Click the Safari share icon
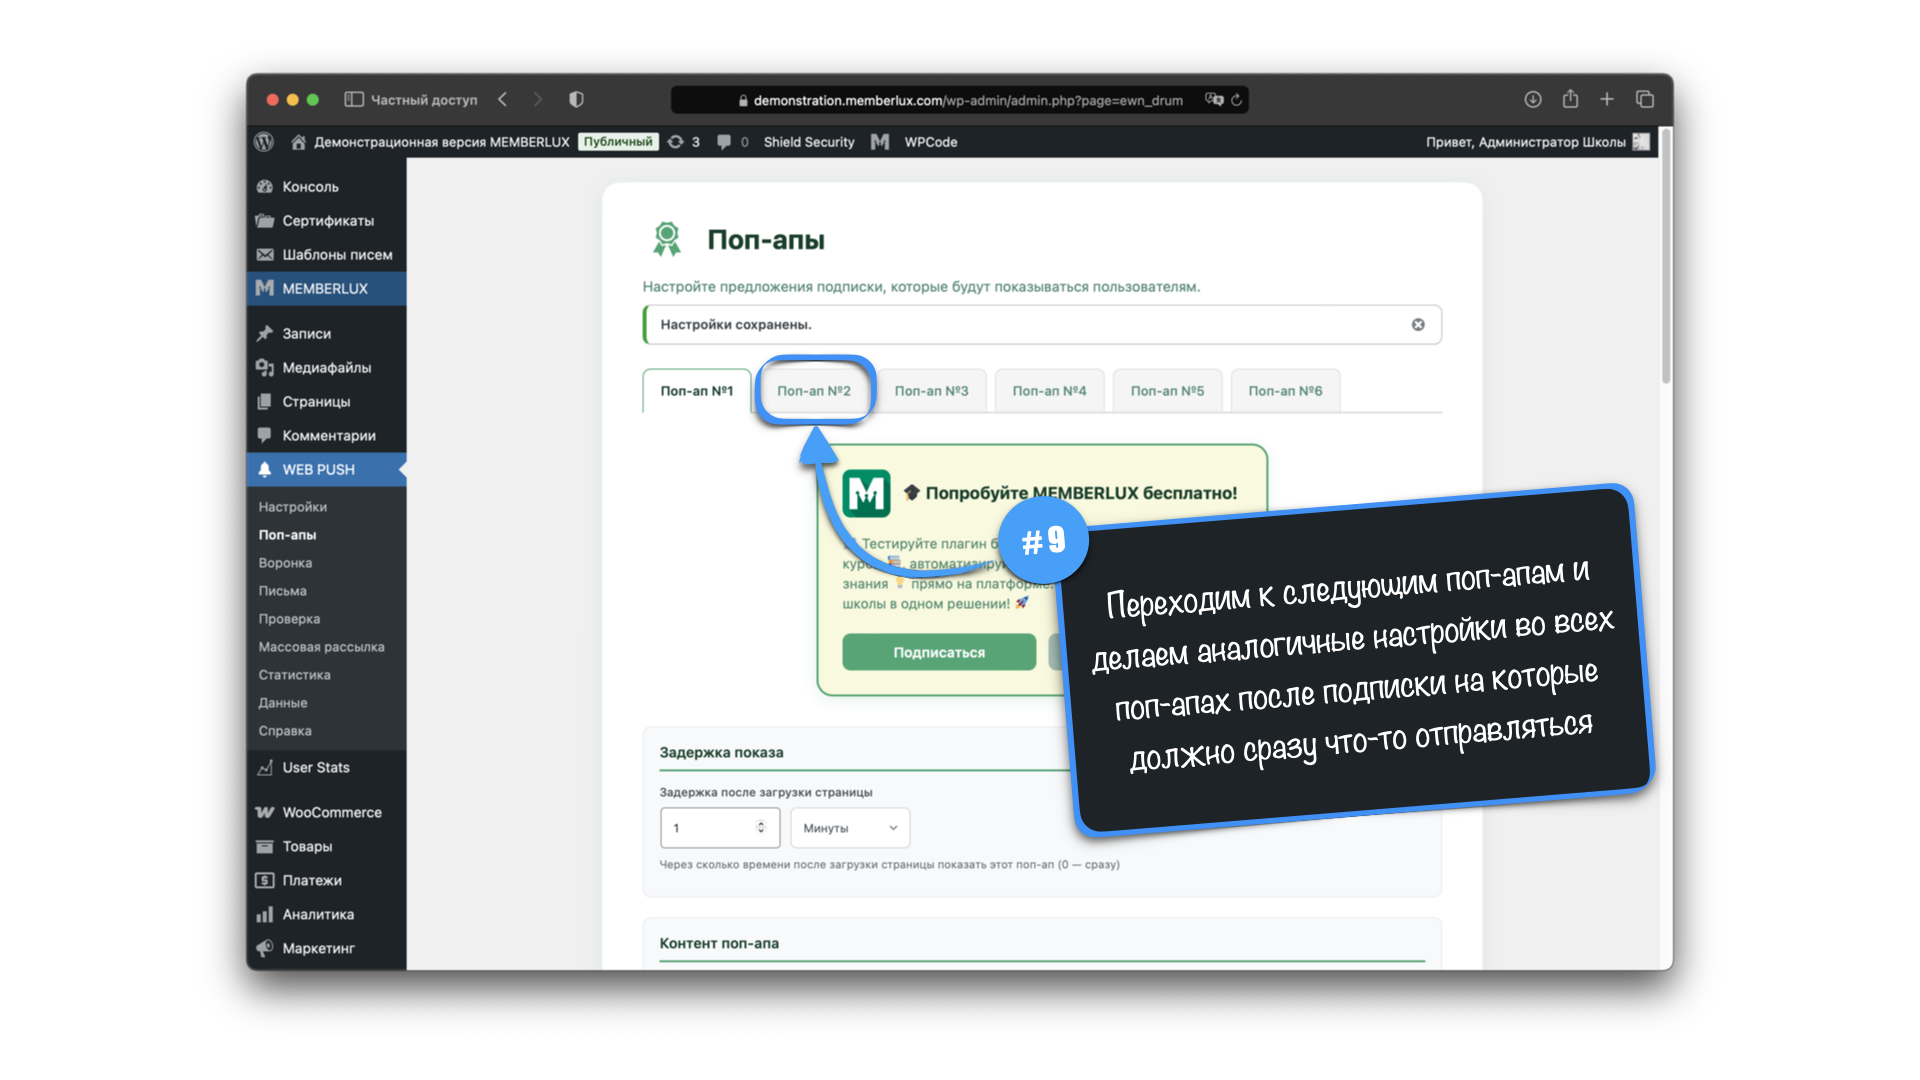Viewport: 1920px width, 1080px height. pyautogui.click(x=1570, y=99)
